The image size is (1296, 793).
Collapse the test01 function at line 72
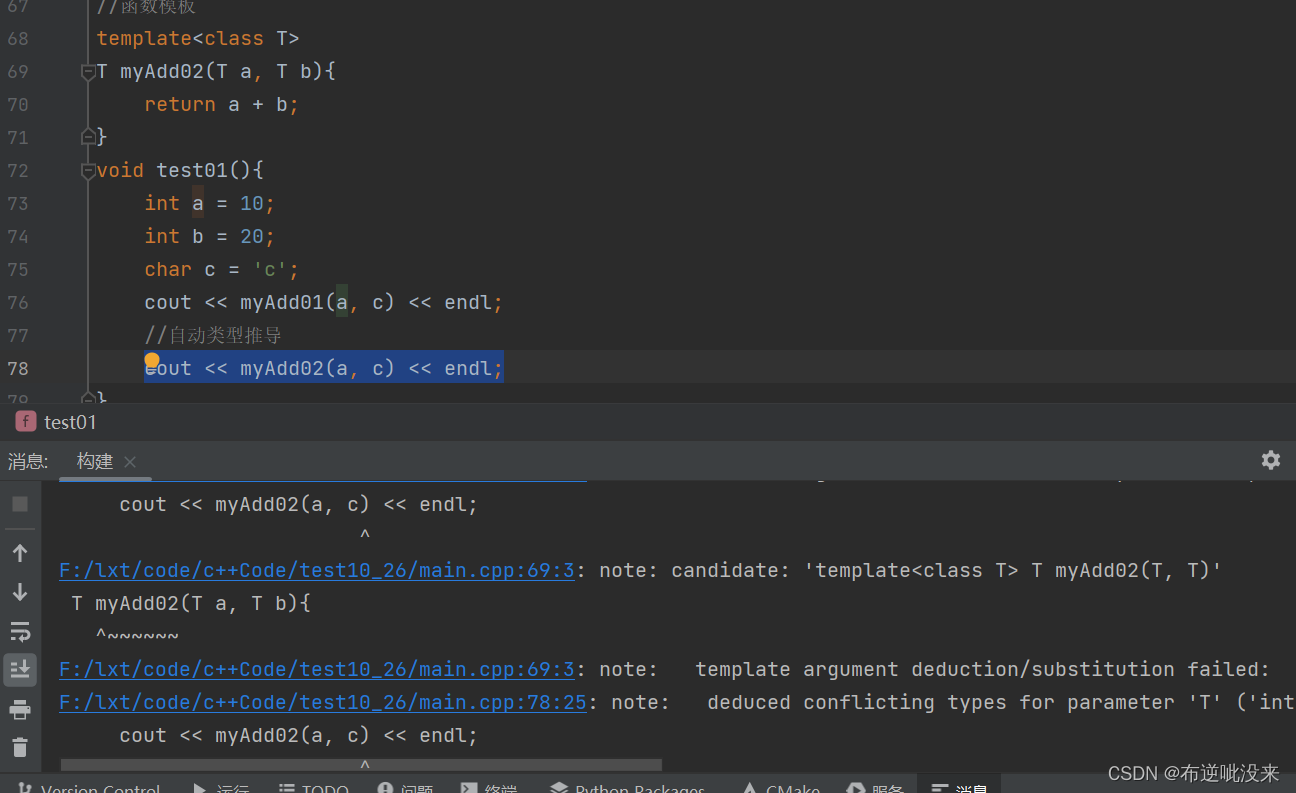coord(88,171)
